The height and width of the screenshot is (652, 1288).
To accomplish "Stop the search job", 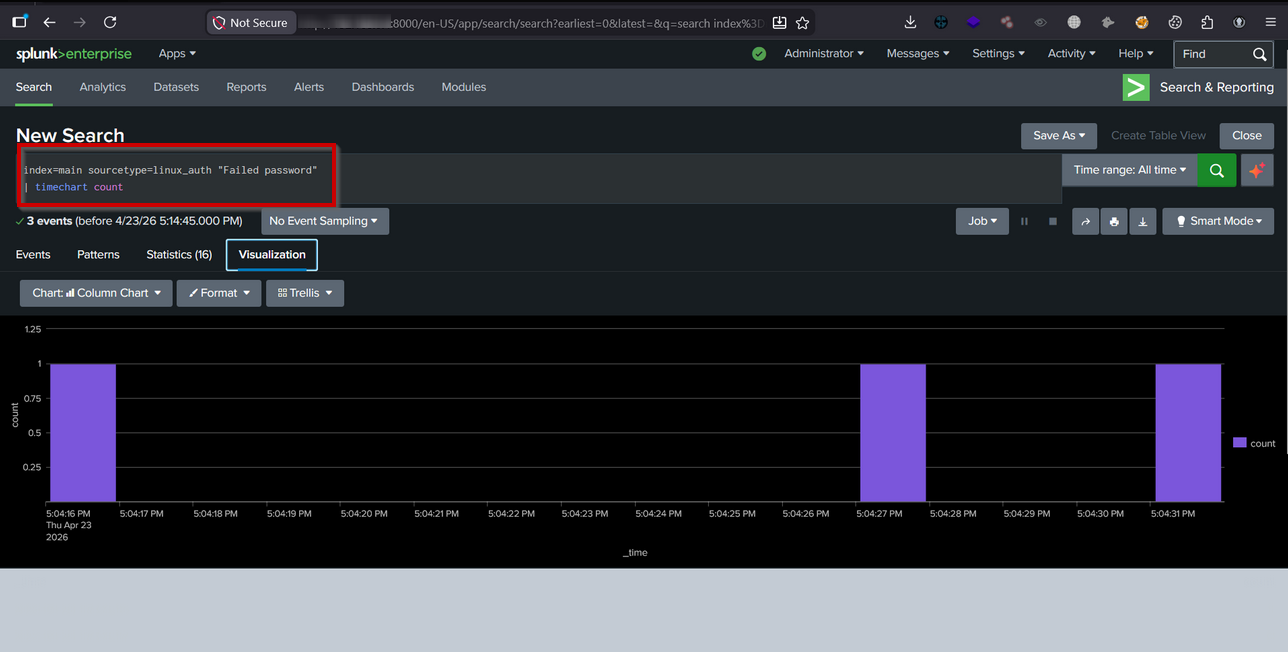I will (1052, 221).
